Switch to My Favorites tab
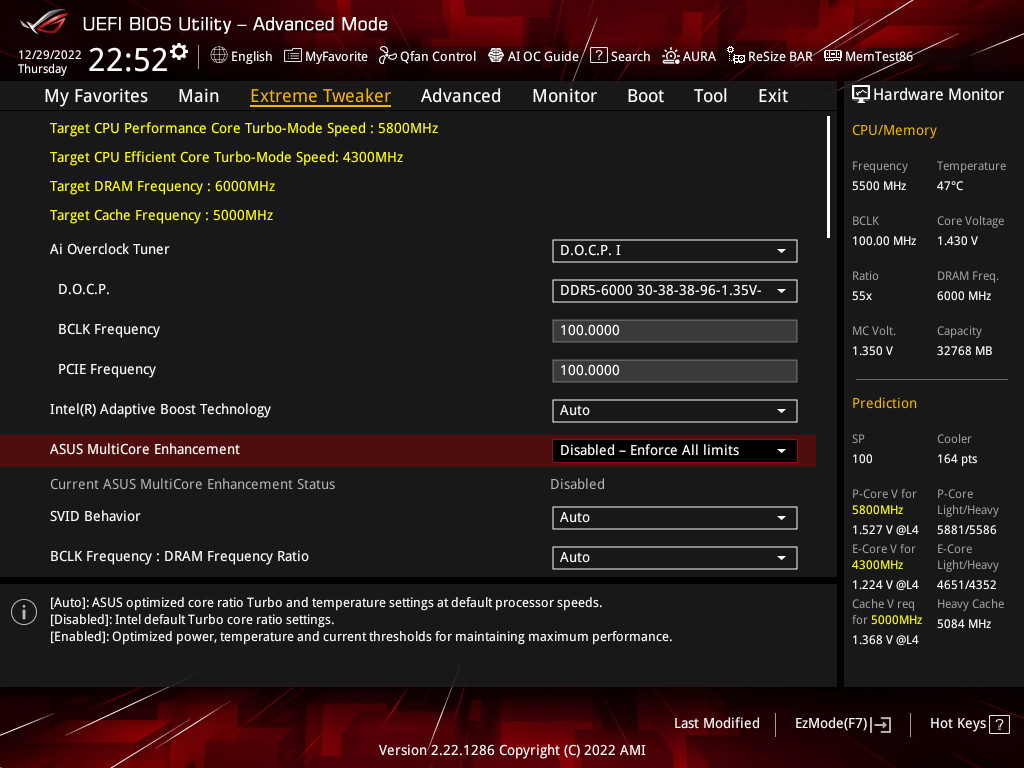This screenshot has width=1024, height=768. [96, 96]
